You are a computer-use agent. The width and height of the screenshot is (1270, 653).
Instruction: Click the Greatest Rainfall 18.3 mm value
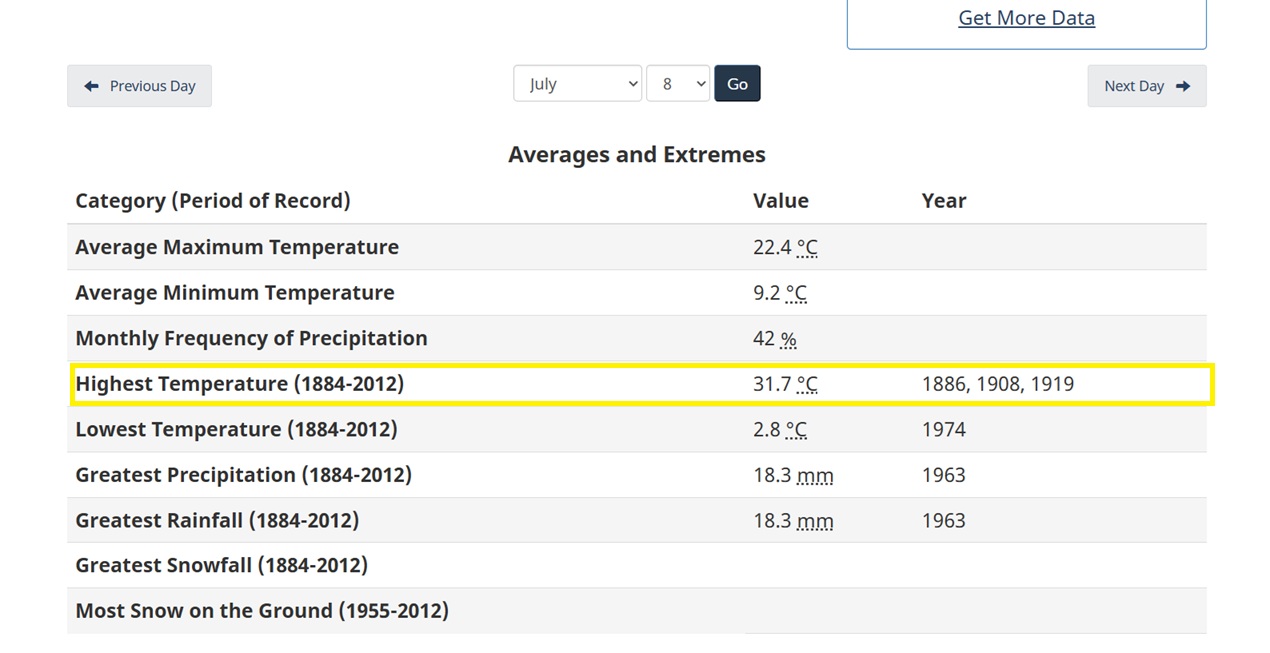[793, 521]
